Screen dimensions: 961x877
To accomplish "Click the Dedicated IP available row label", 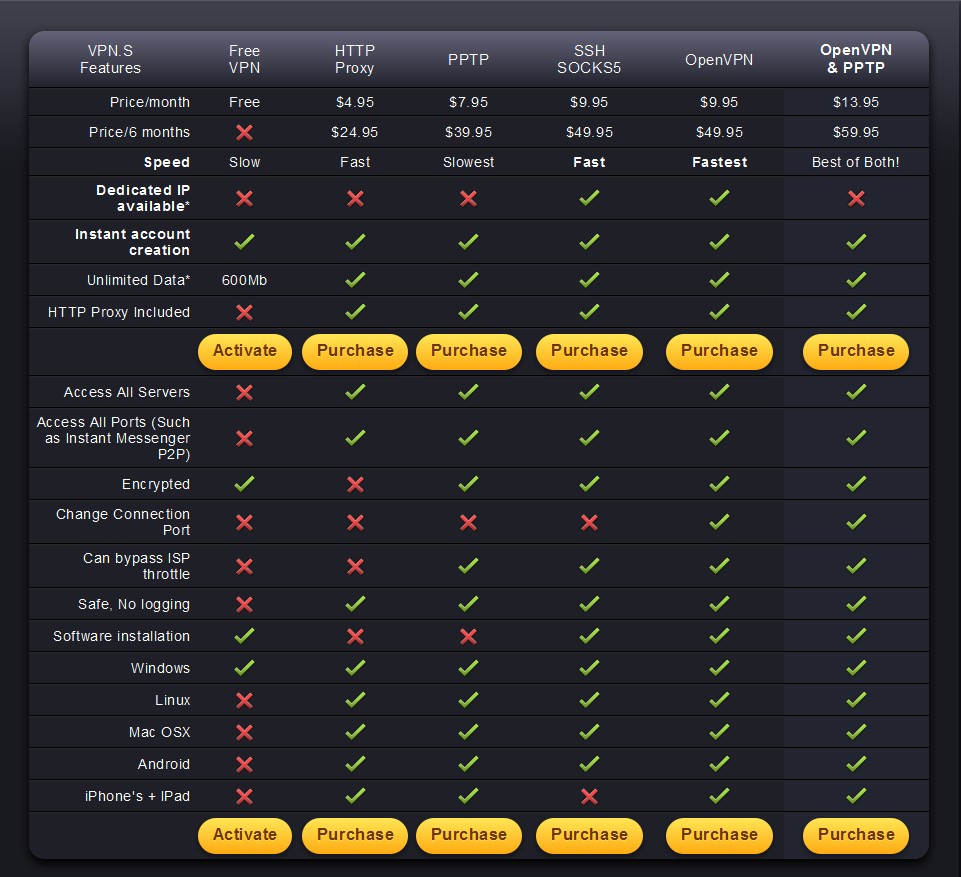I will click(x=143, y=198).
